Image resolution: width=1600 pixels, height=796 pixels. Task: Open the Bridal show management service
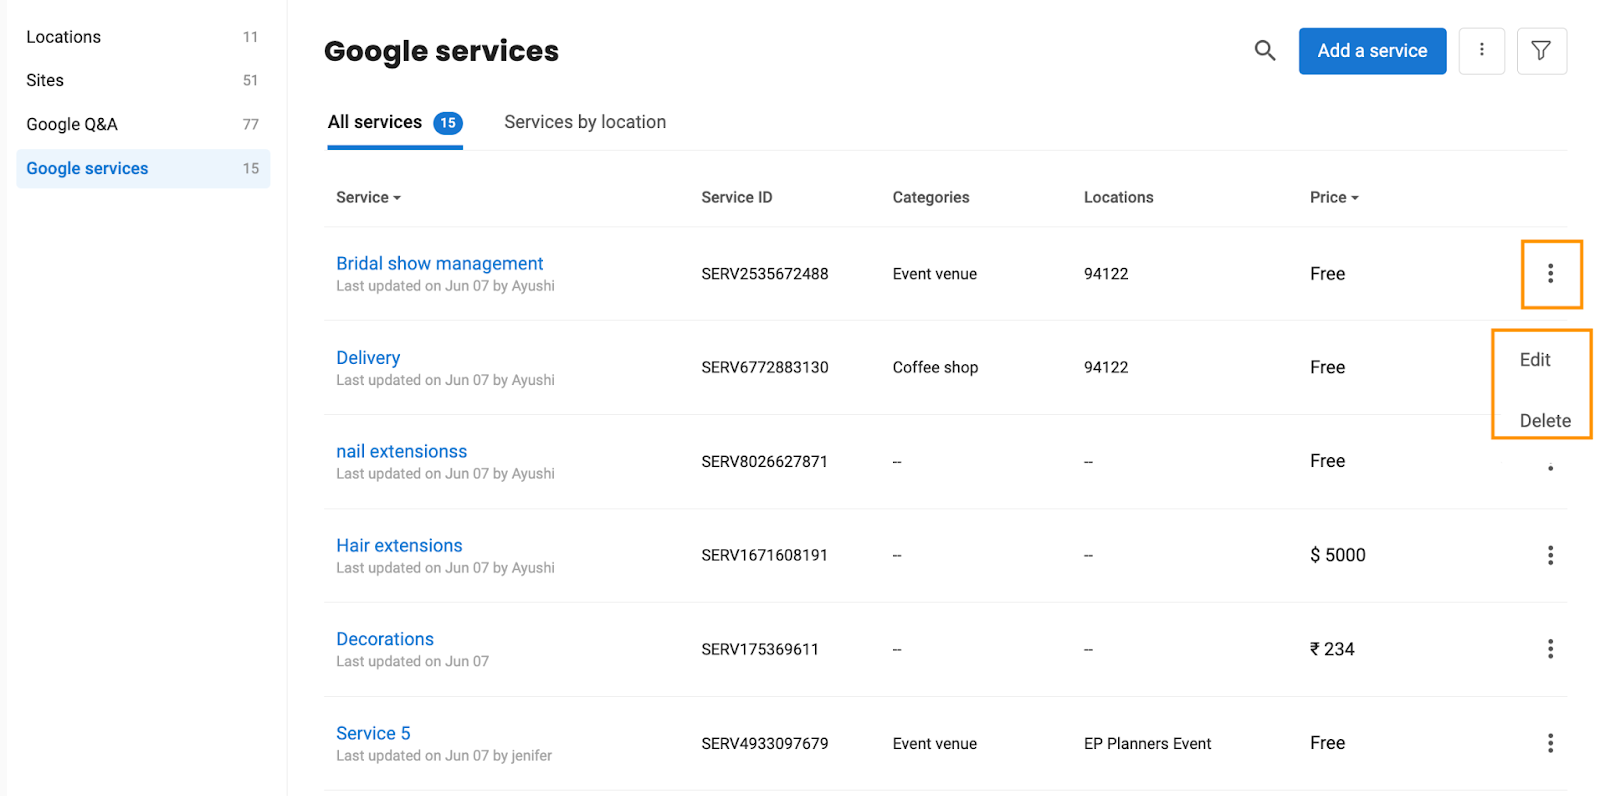click(x=439, y=263)
